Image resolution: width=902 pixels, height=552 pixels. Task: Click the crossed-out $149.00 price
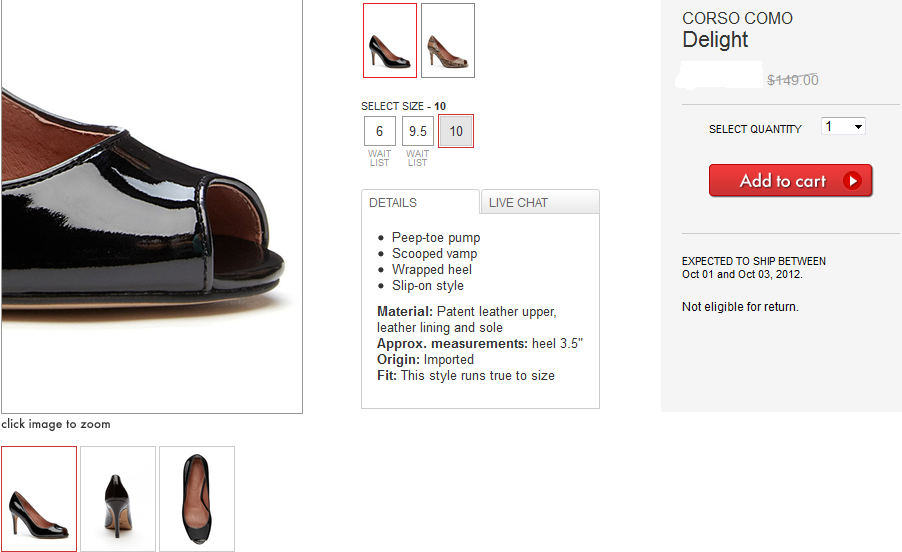click(792, 80)
